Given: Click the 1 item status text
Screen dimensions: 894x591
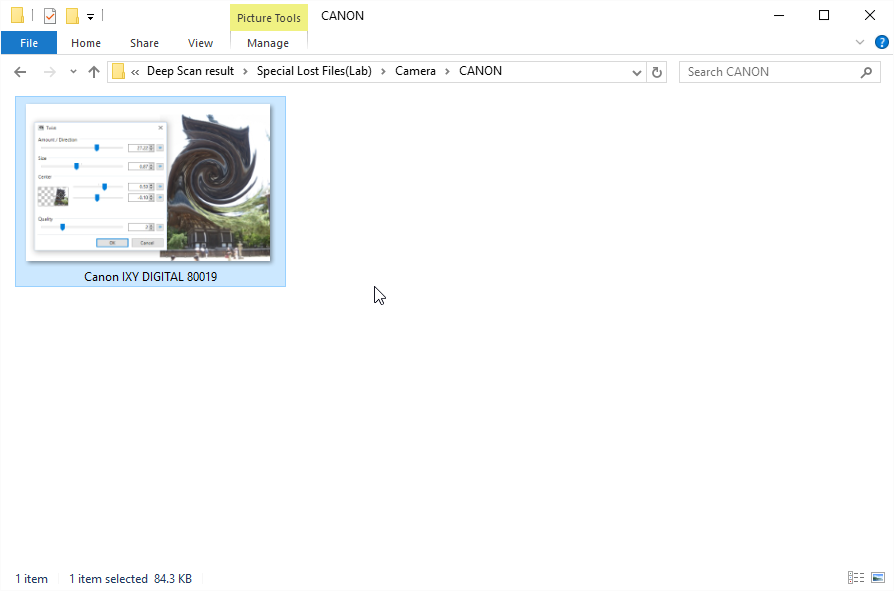Looking at the screenshot, I should pos(31,579).
